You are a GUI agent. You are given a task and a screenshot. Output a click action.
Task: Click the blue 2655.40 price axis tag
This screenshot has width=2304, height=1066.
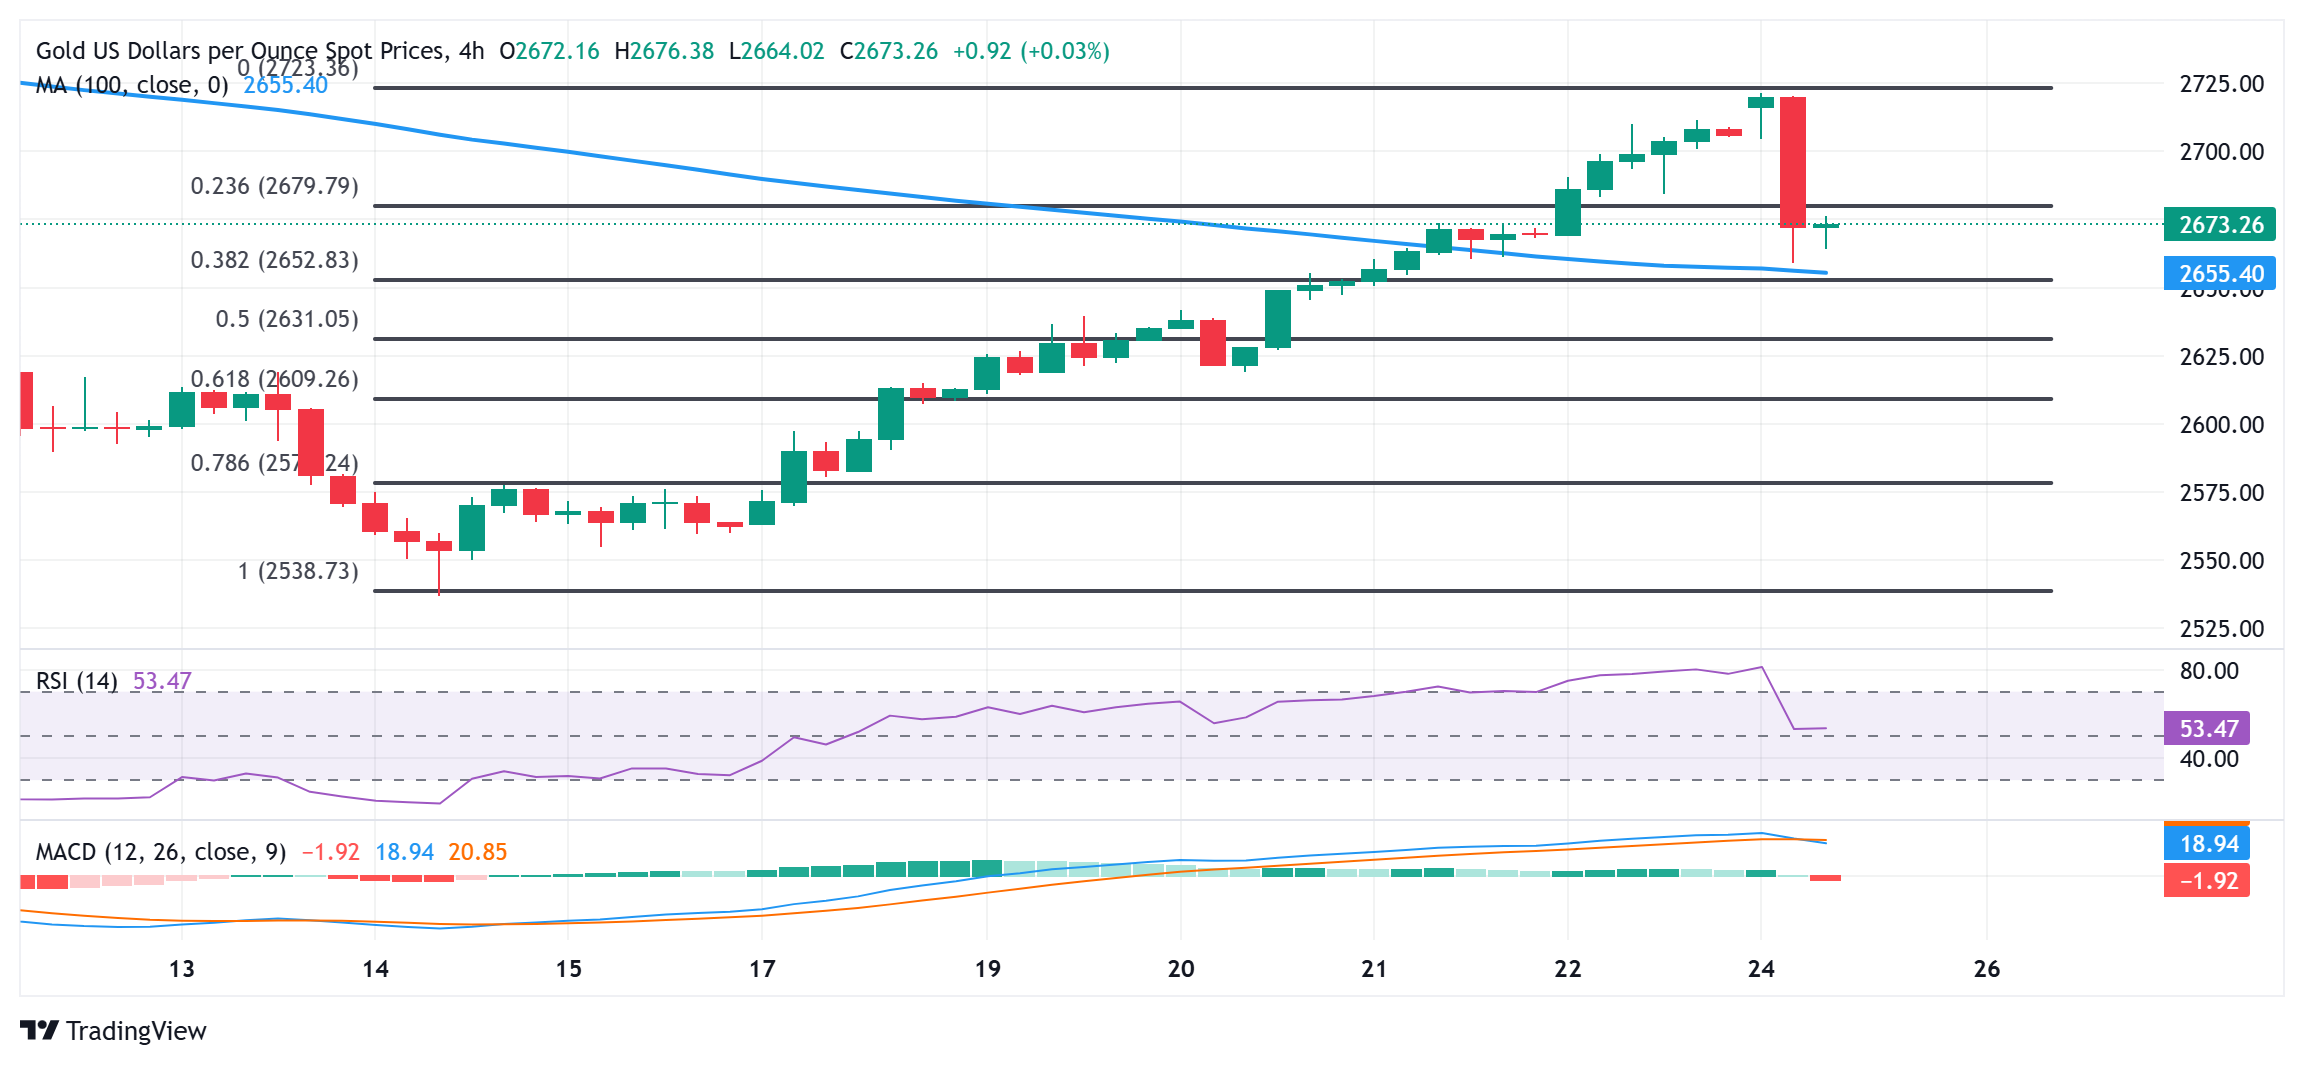tap(2218, 273)
